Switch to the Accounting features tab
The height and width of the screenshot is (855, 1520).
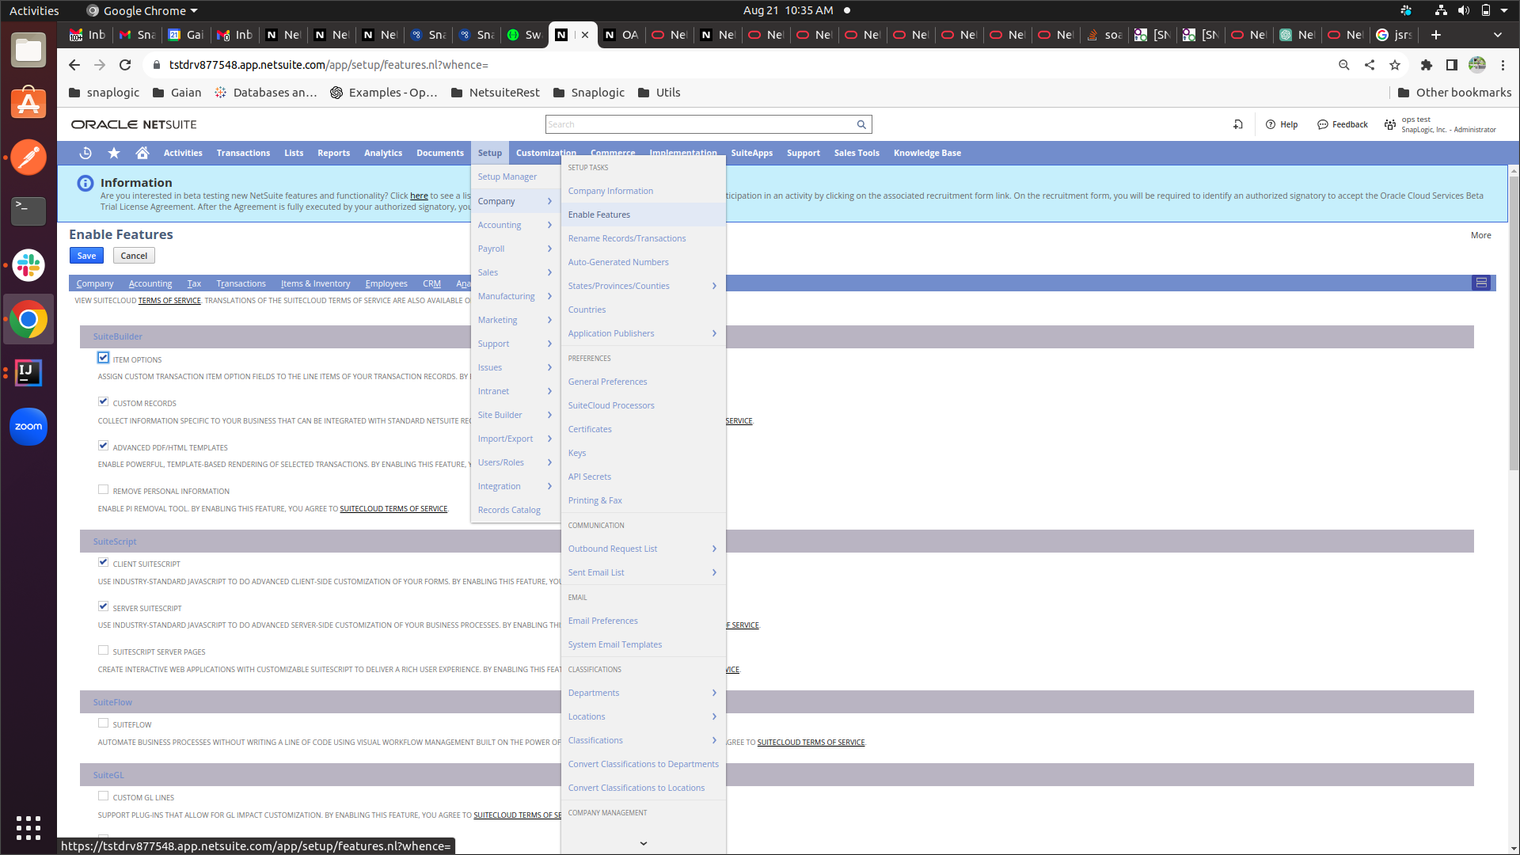(x=150, y=283)
